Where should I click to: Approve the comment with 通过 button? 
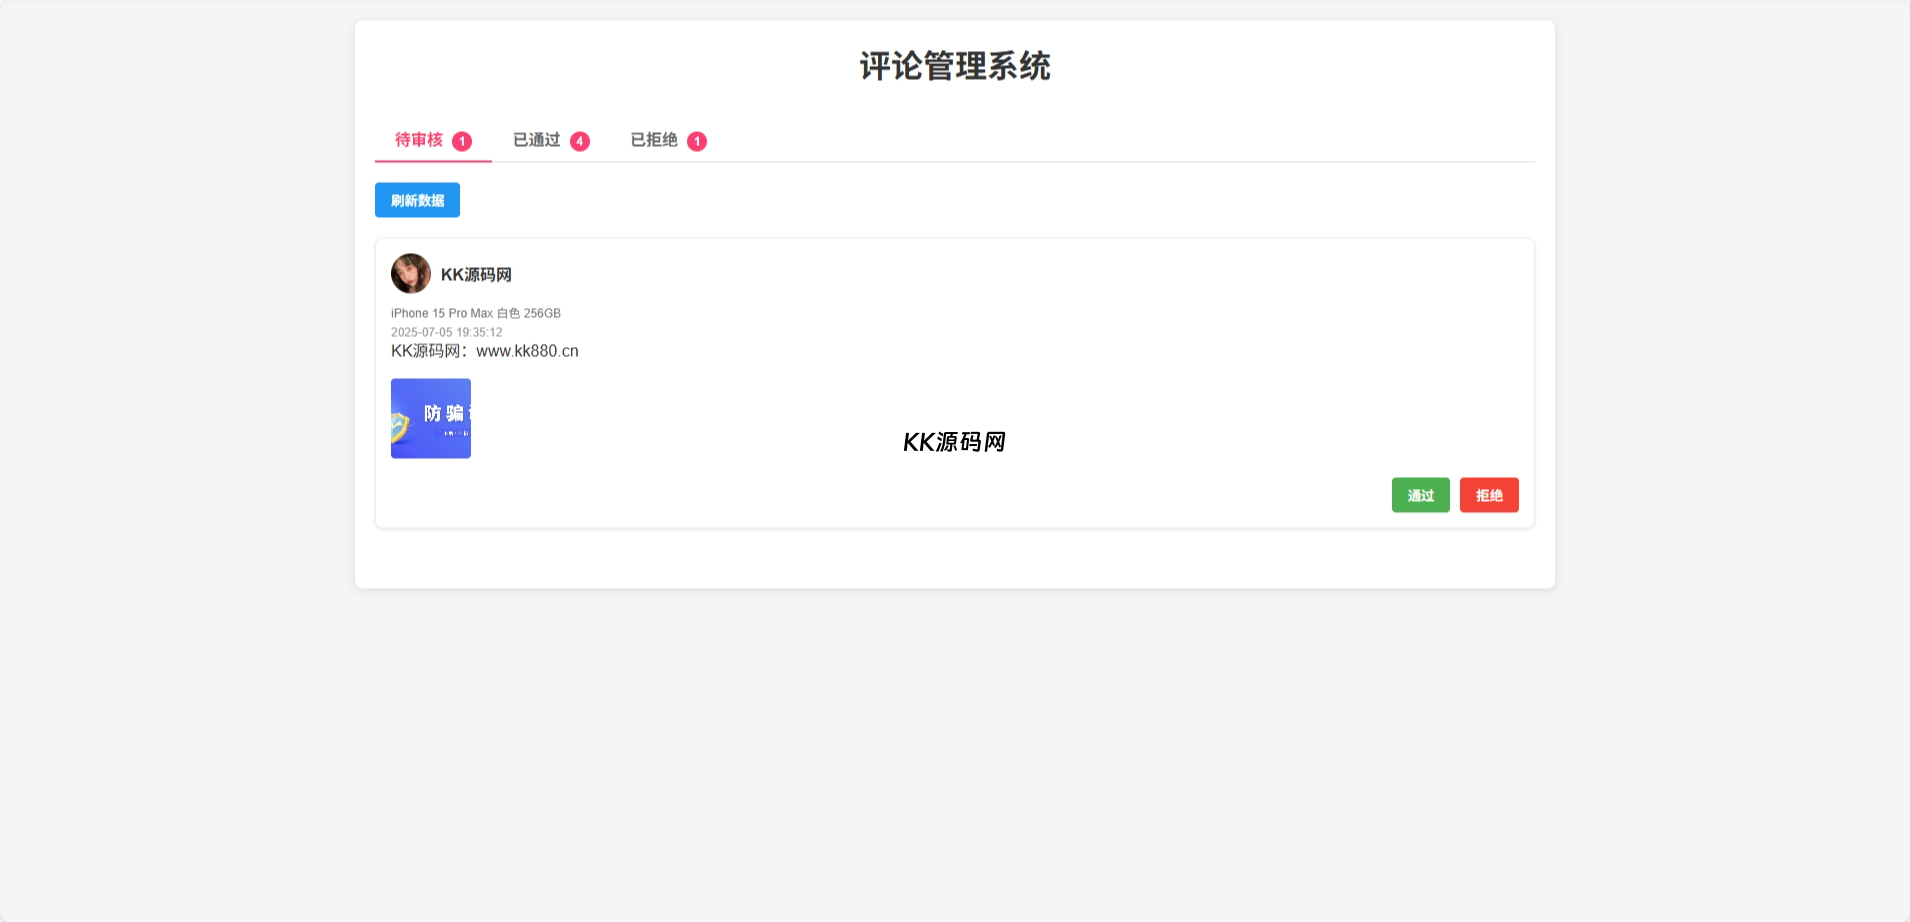1420,495
